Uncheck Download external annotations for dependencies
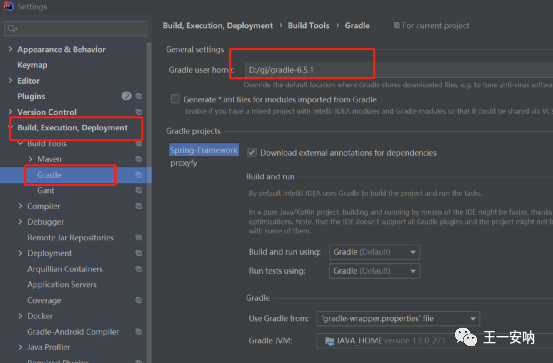Viewport: 553px width, 363px height. pyautogui.click(x=252, y=153)
